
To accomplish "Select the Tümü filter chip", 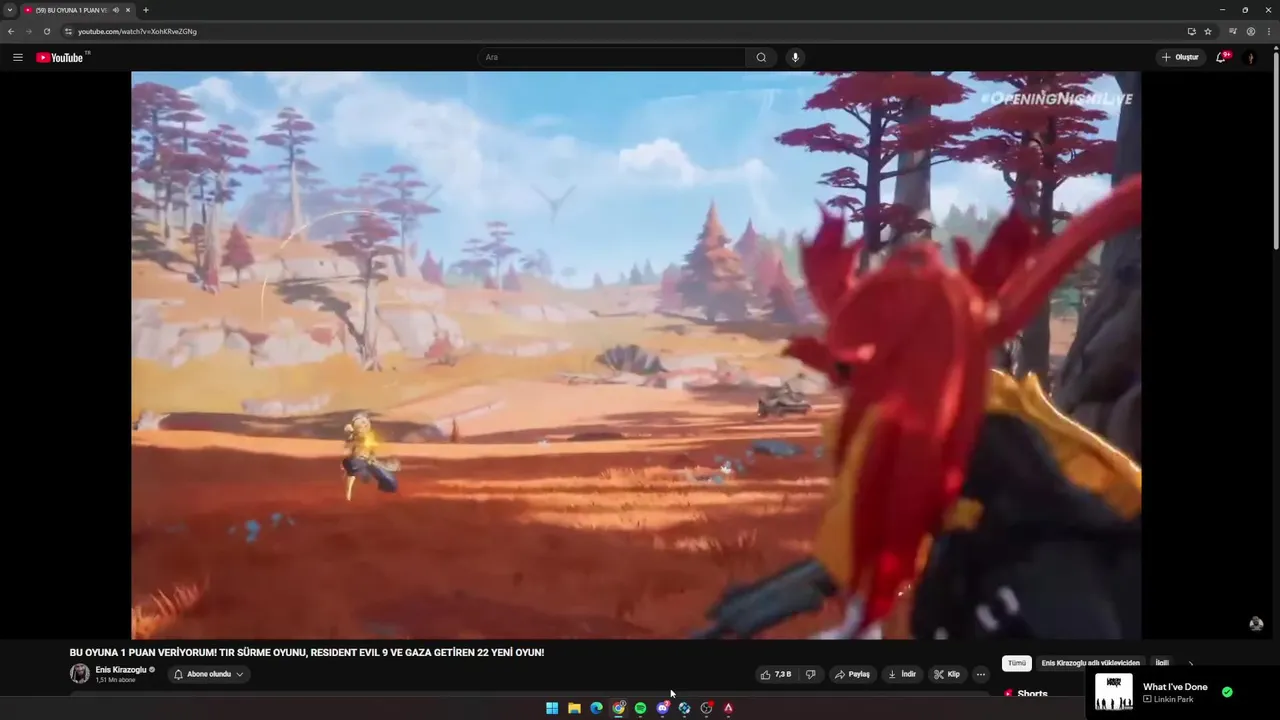I will tap(1017, 663).
